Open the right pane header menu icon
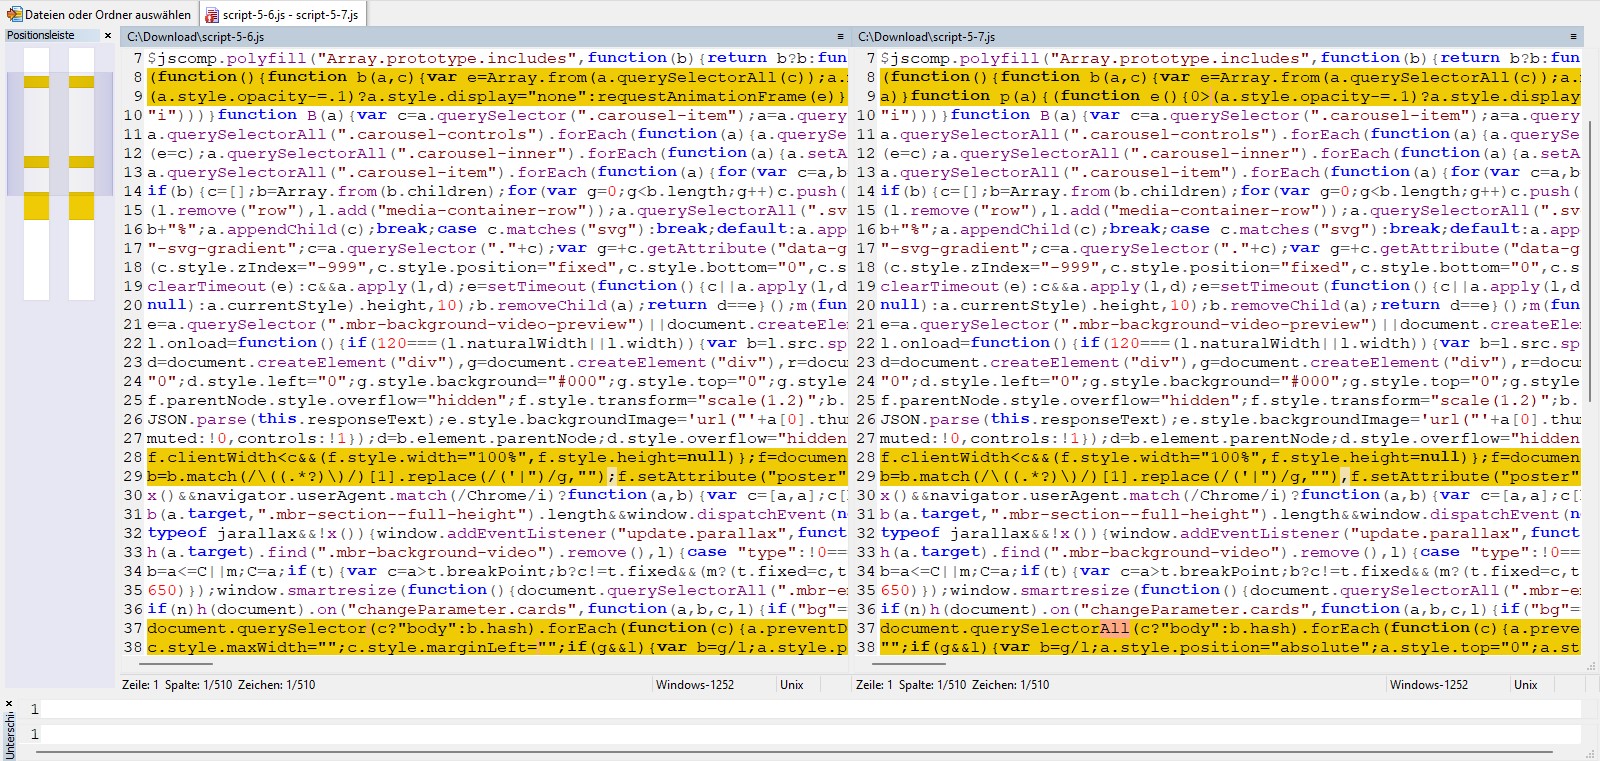The image size is (1600, 761). coord(1574,37)
